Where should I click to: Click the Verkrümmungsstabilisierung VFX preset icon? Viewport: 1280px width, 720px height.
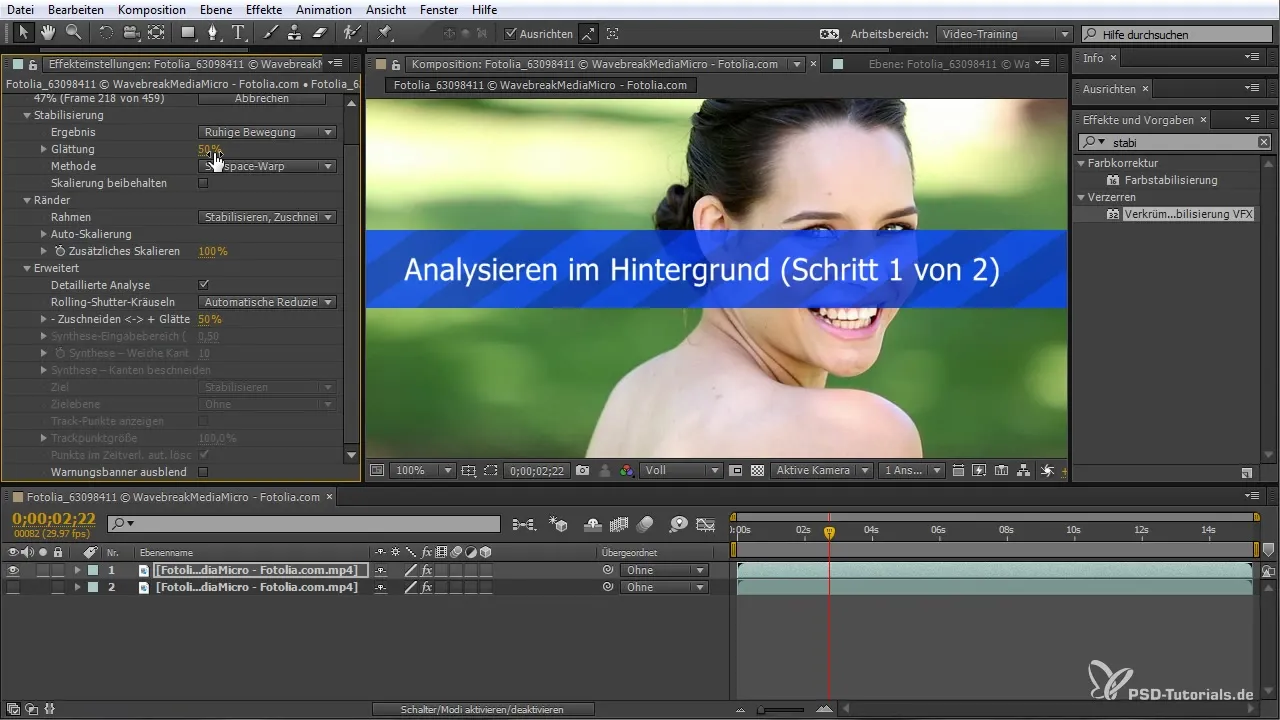click(1111, 215)
